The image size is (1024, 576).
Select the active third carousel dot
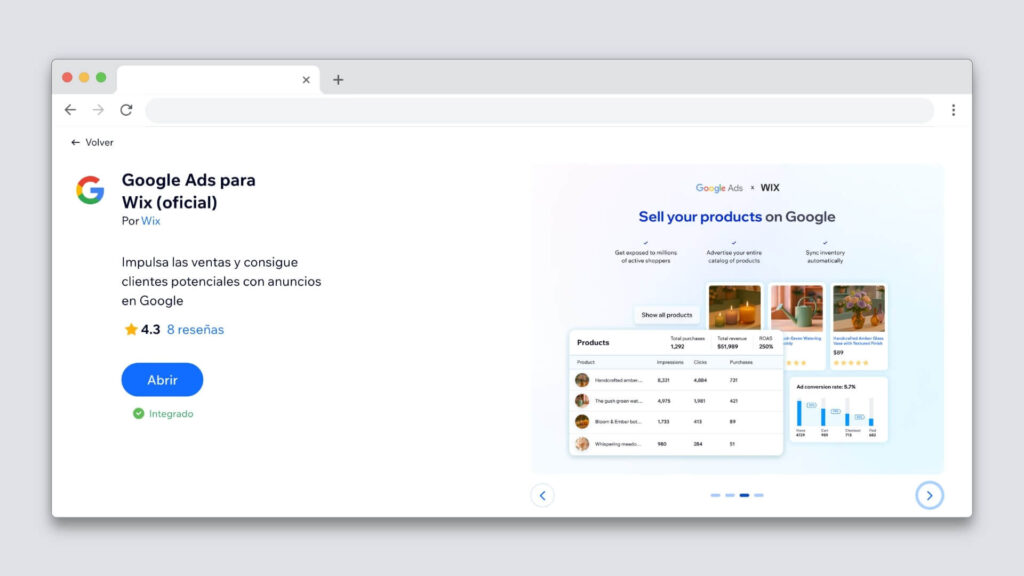coord(744,495)
